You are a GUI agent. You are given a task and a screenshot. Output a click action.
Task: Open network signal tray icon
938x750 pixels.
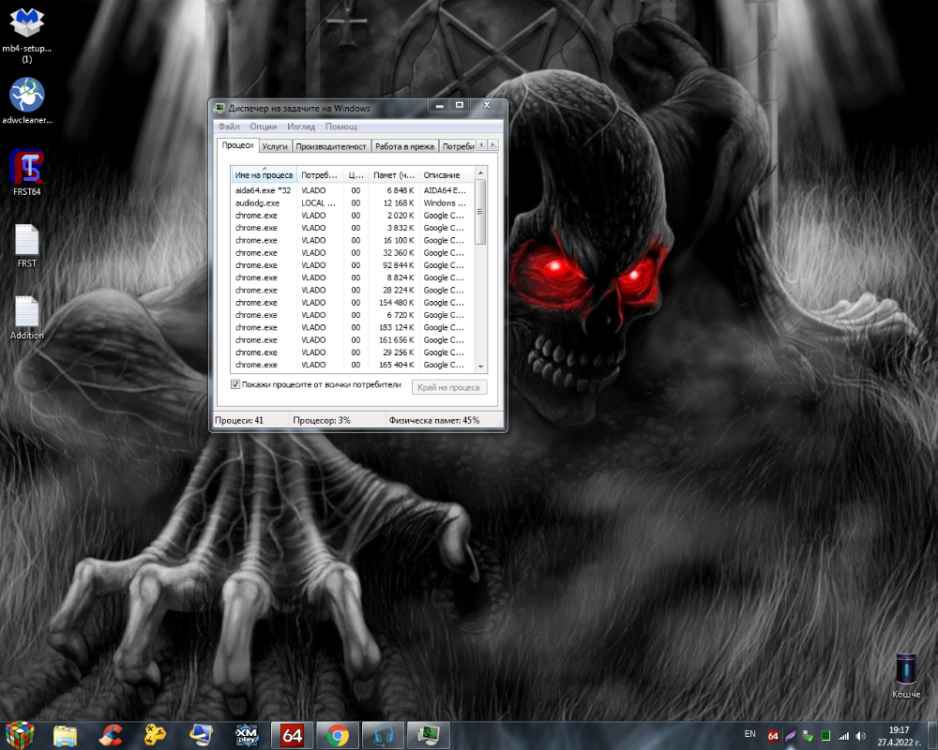click(843, 736)
